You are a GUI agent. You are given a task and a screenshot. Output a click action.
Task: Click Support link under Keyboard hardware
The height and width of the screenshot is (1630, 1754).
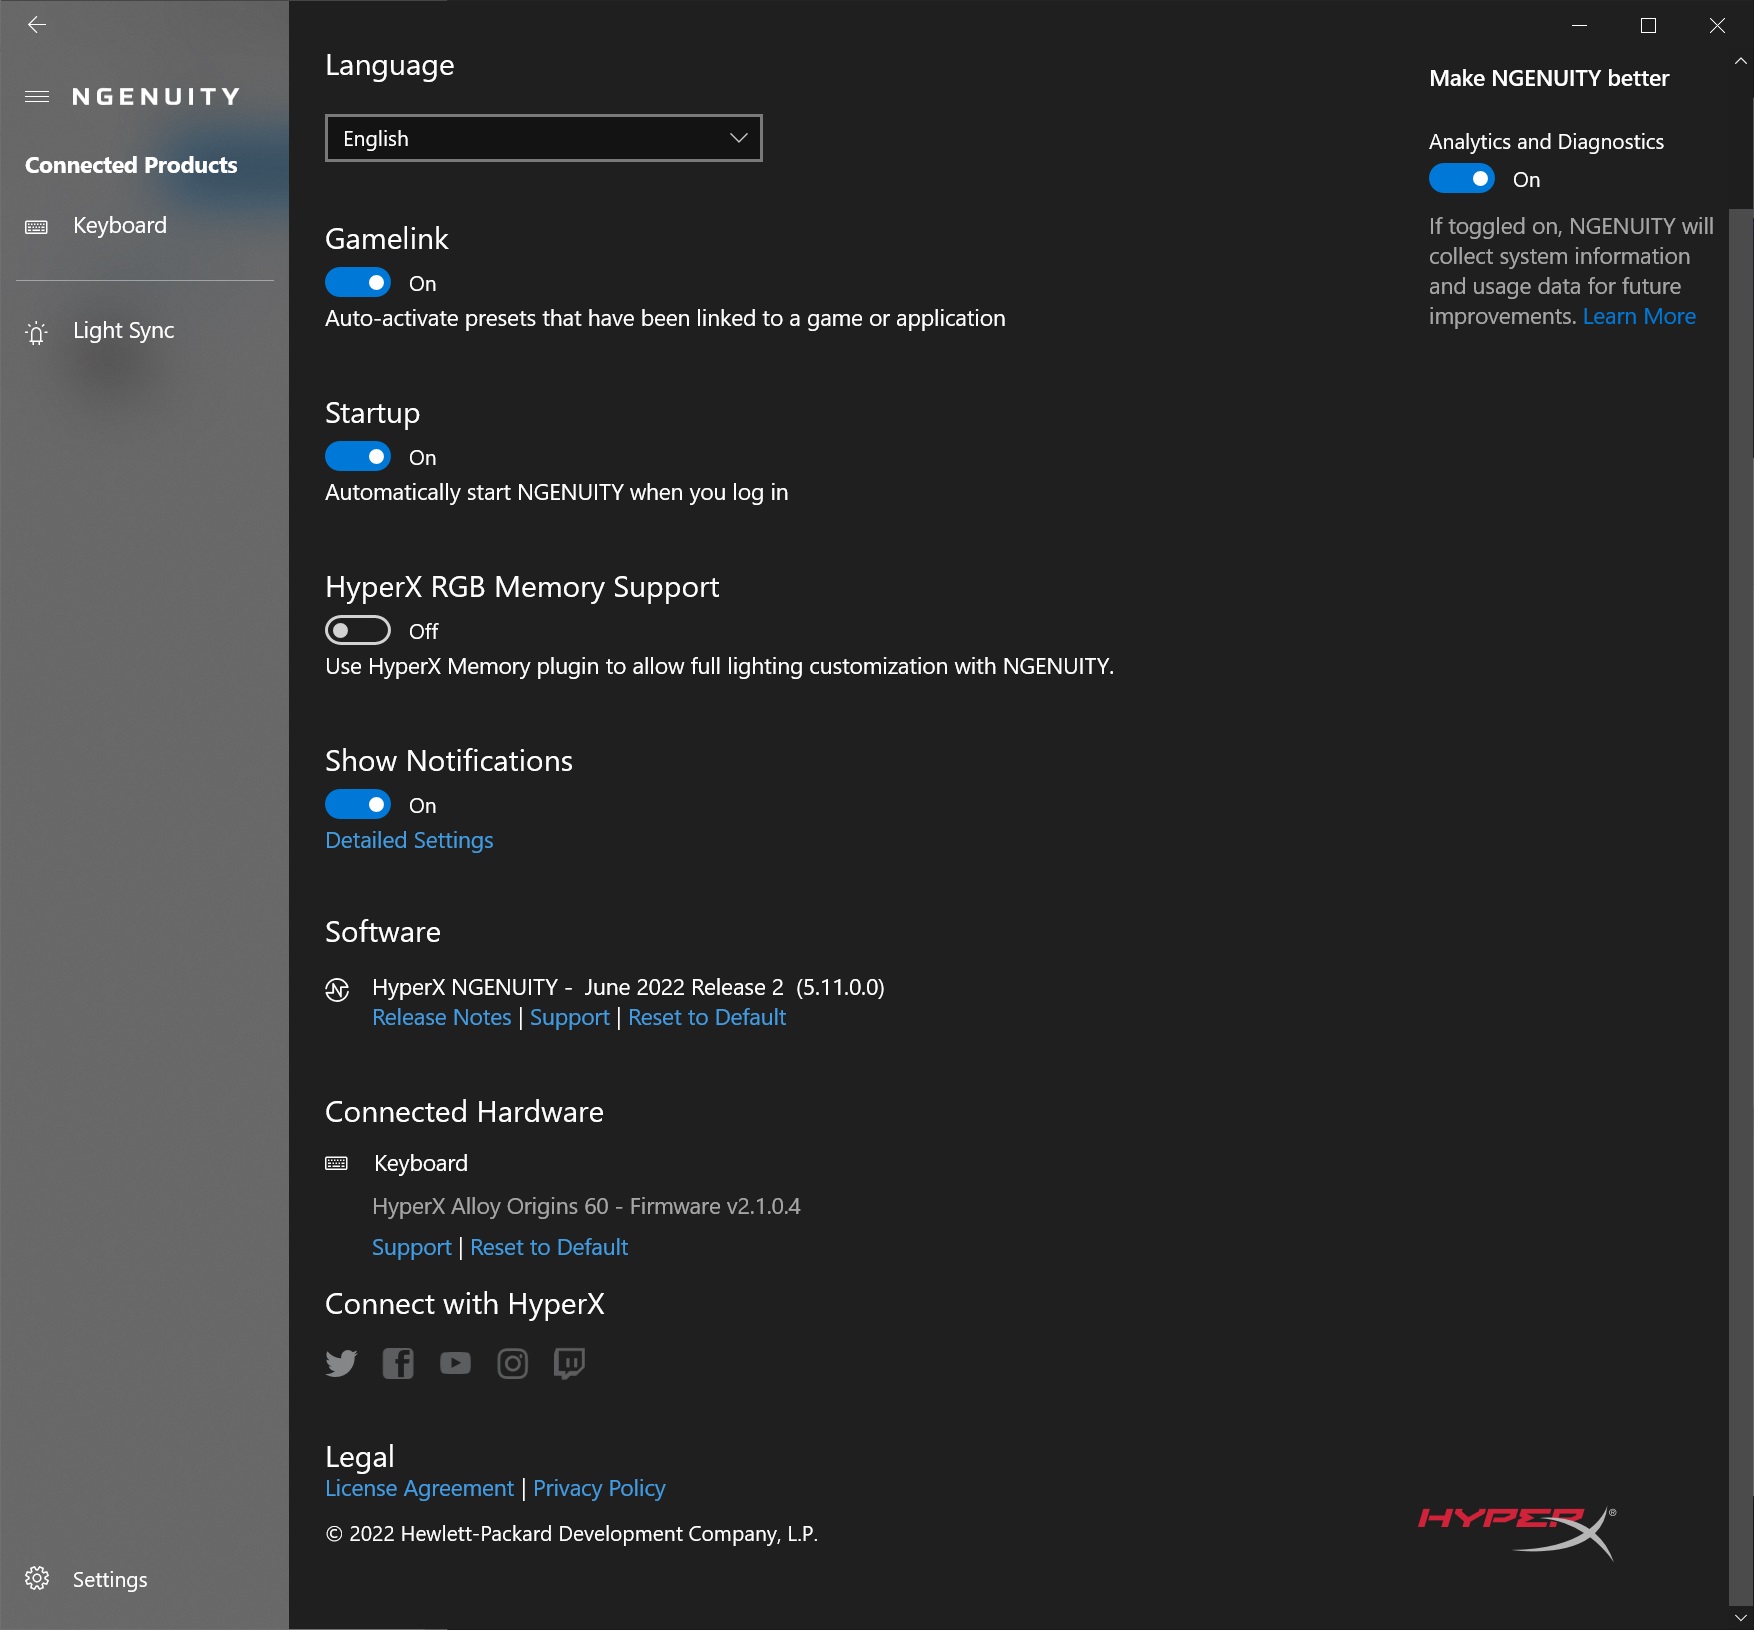[412, 1247]
